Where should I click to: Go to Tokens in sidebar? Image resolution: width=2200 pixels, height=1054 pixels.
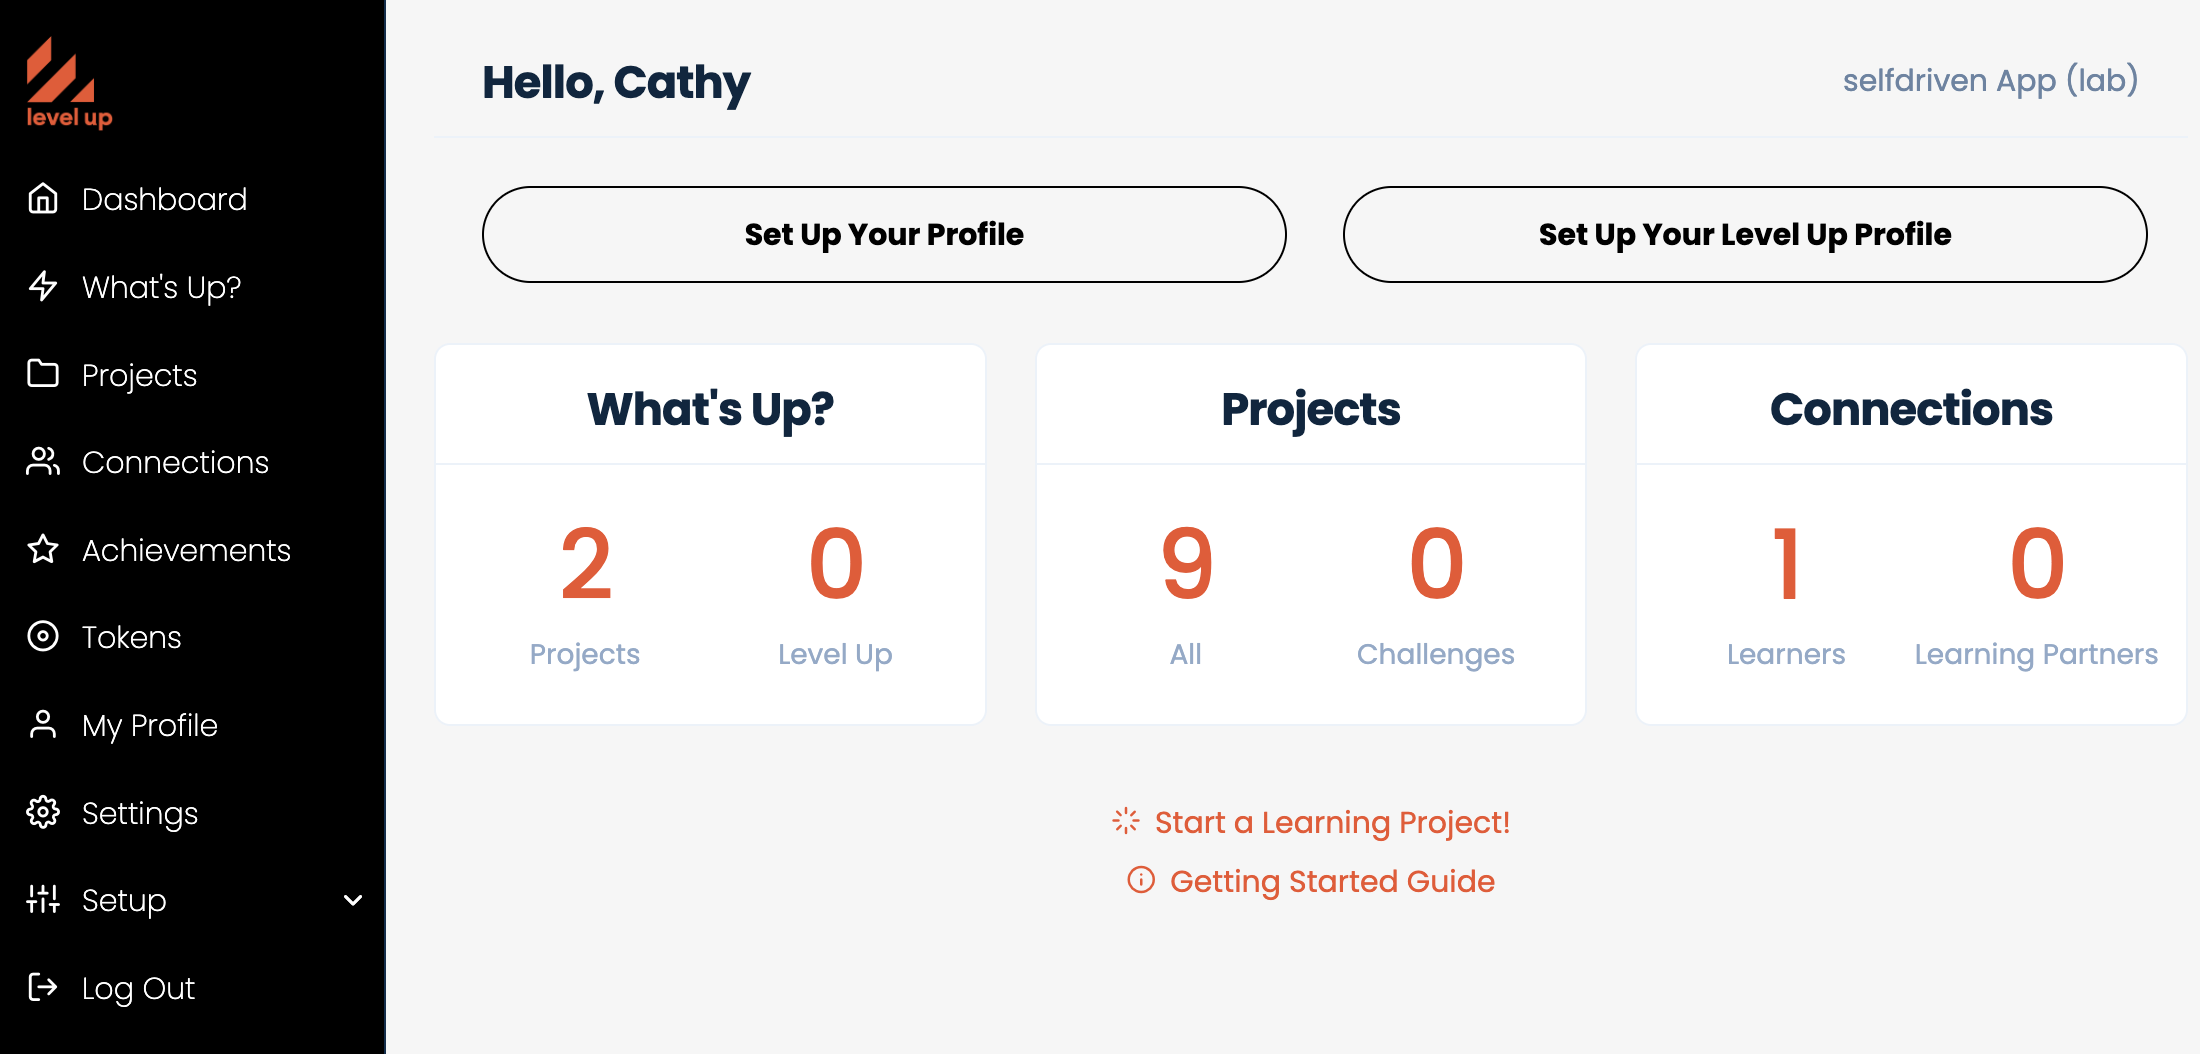(x=131, y=637)
